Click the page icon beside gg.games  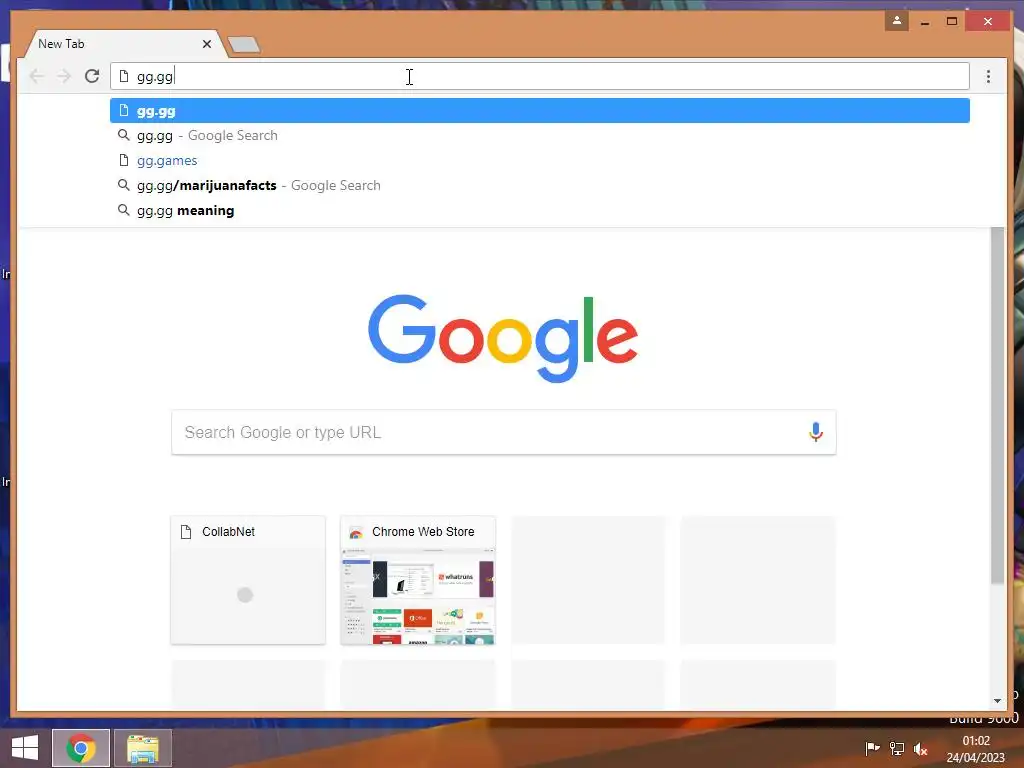[x=123, y=160]
